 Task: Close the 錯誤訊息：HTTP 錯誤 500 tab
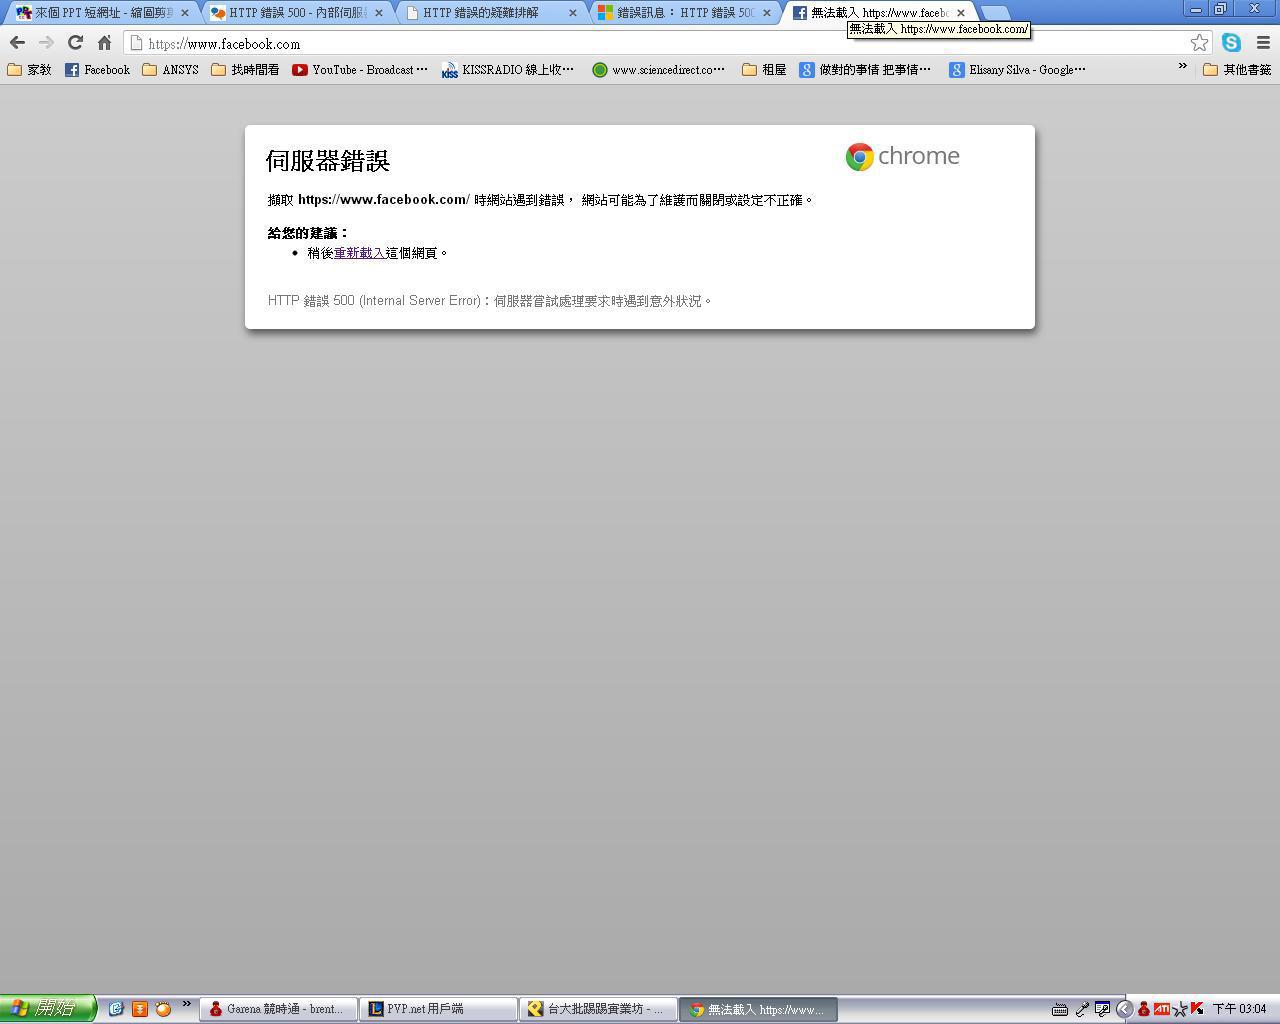tap(767, 13)
